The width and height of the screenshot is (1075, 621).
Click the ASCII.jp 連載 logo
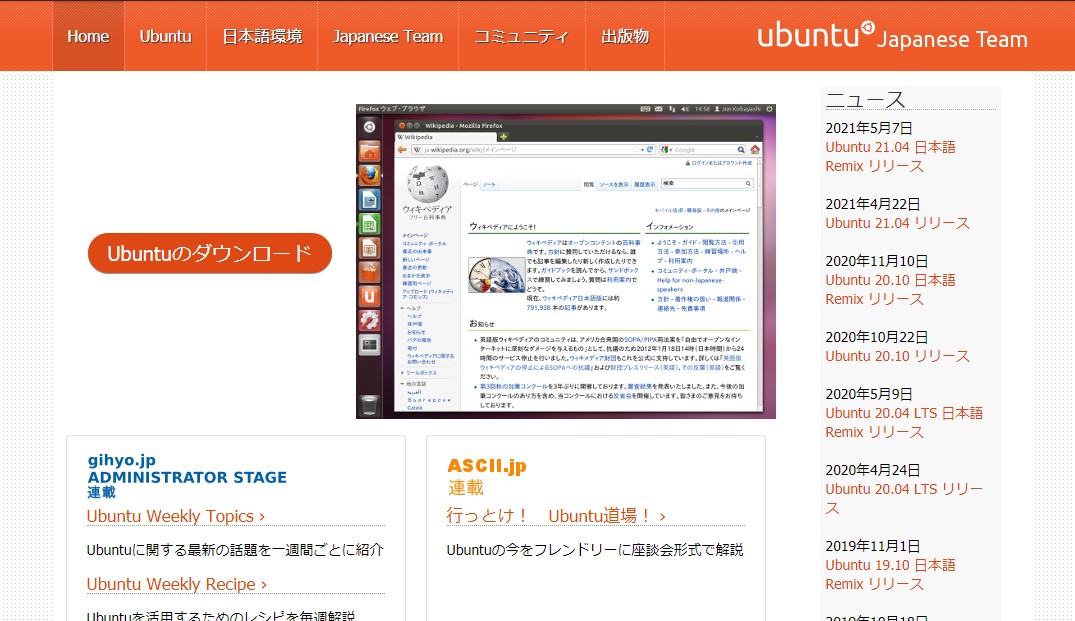(x=487, y=476)
